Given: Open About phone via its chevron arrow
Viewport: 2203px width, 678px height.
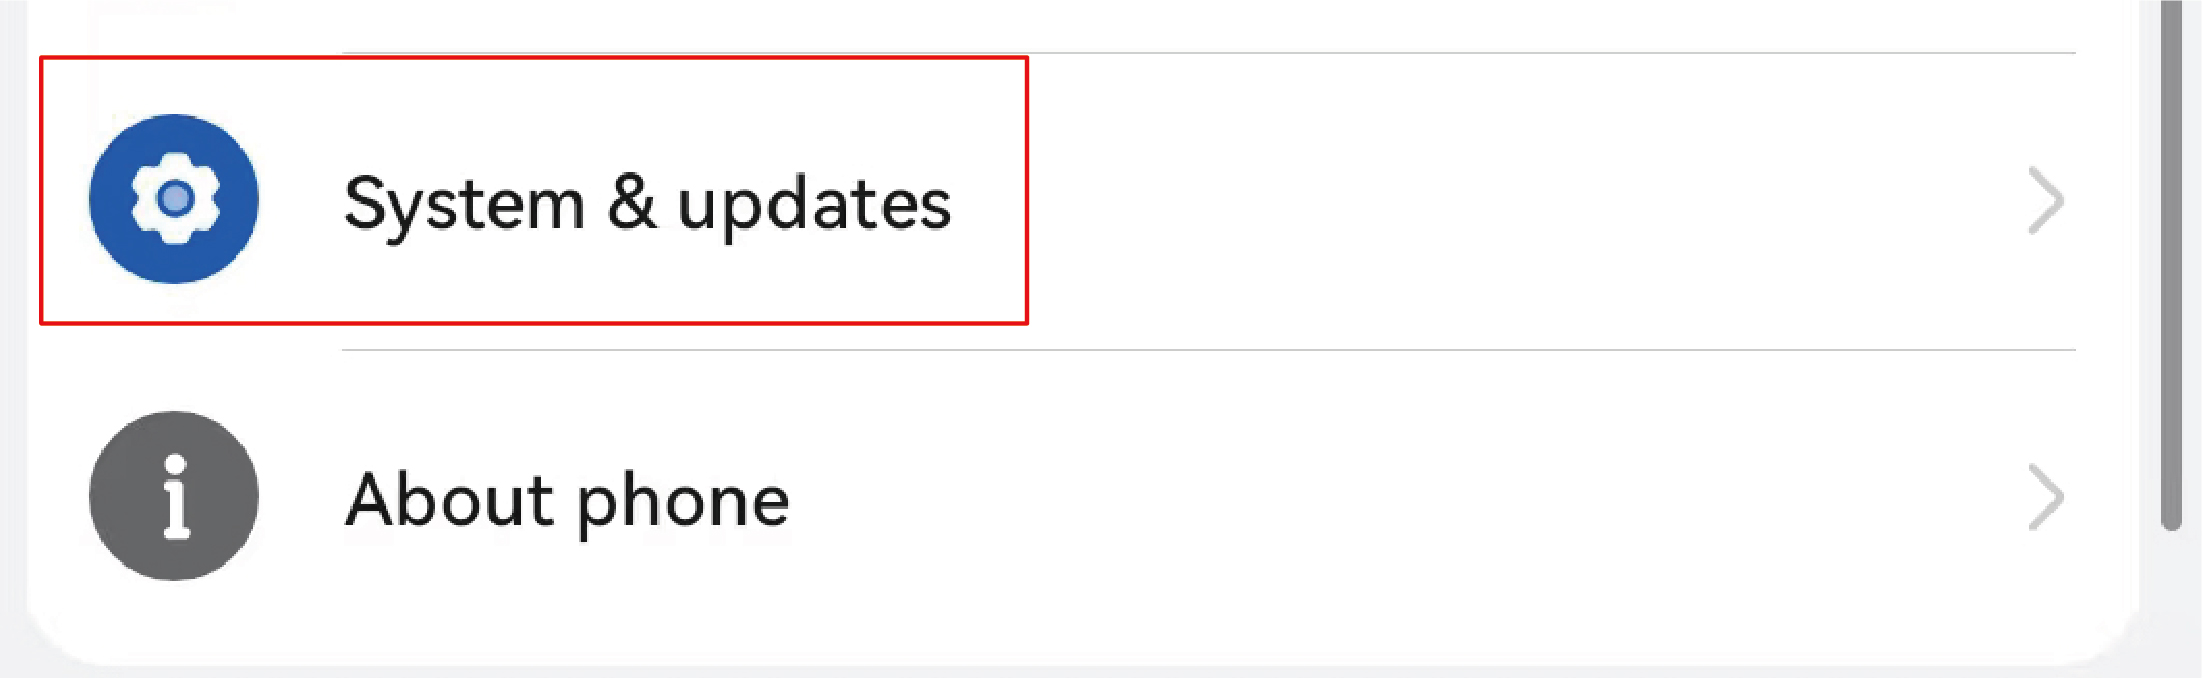Looking at the screenshot, I should pyautogui.click(x=2045, y=497).
